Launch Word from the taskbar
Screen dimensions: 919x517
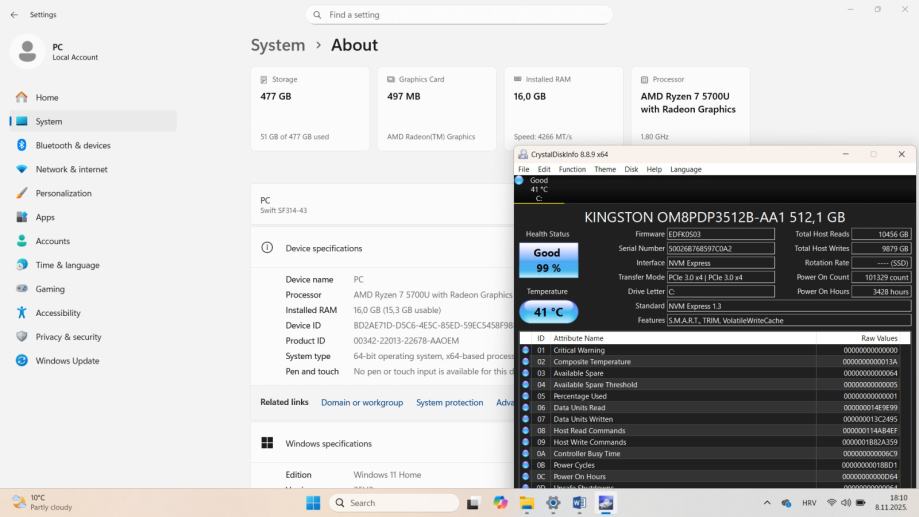coord(579,503)
